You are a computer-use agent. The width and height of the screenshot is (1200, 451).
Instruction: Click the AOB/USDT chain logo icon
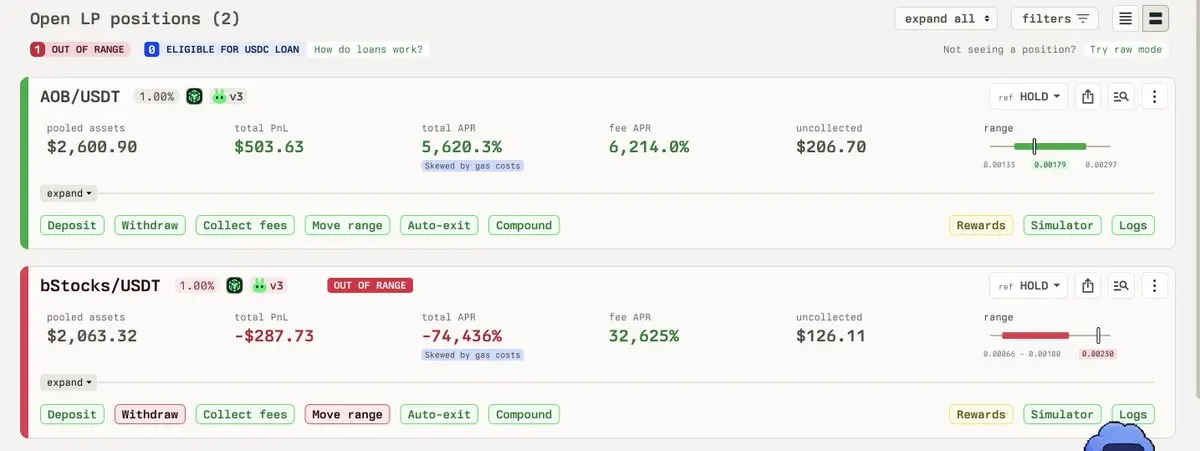click(x=194, y=96)
